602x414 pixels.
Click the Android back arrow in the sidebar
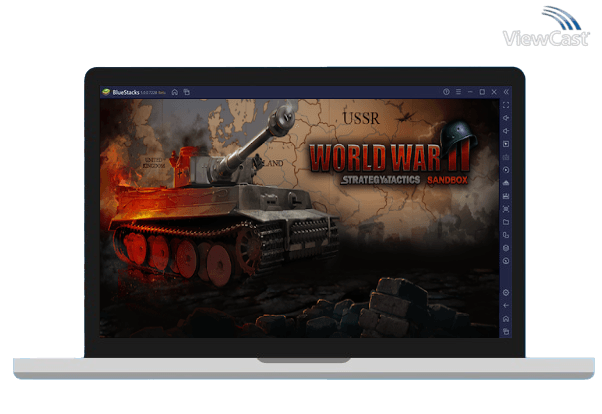point(506,306)
